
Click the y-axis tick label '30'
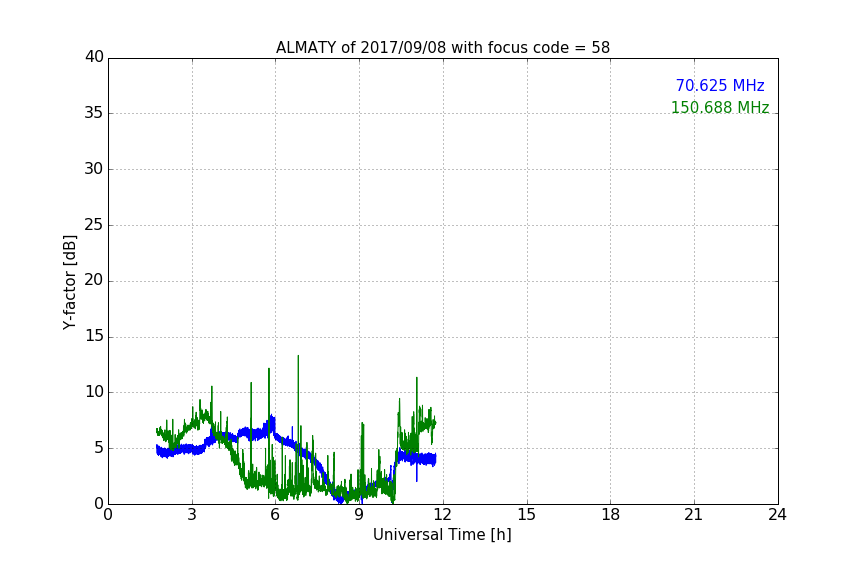point(94,169)
